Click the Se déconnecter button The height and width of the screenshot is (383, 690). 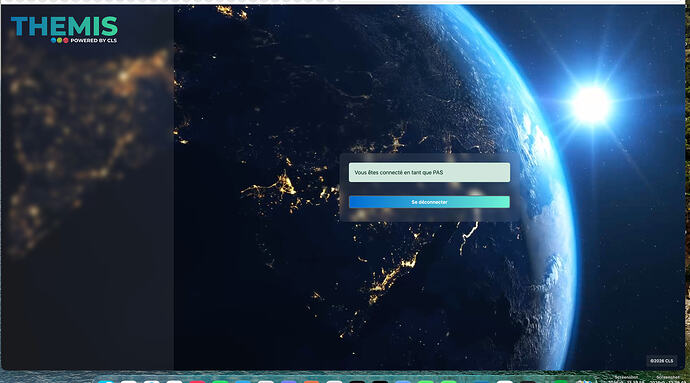(x=429, y=202)
